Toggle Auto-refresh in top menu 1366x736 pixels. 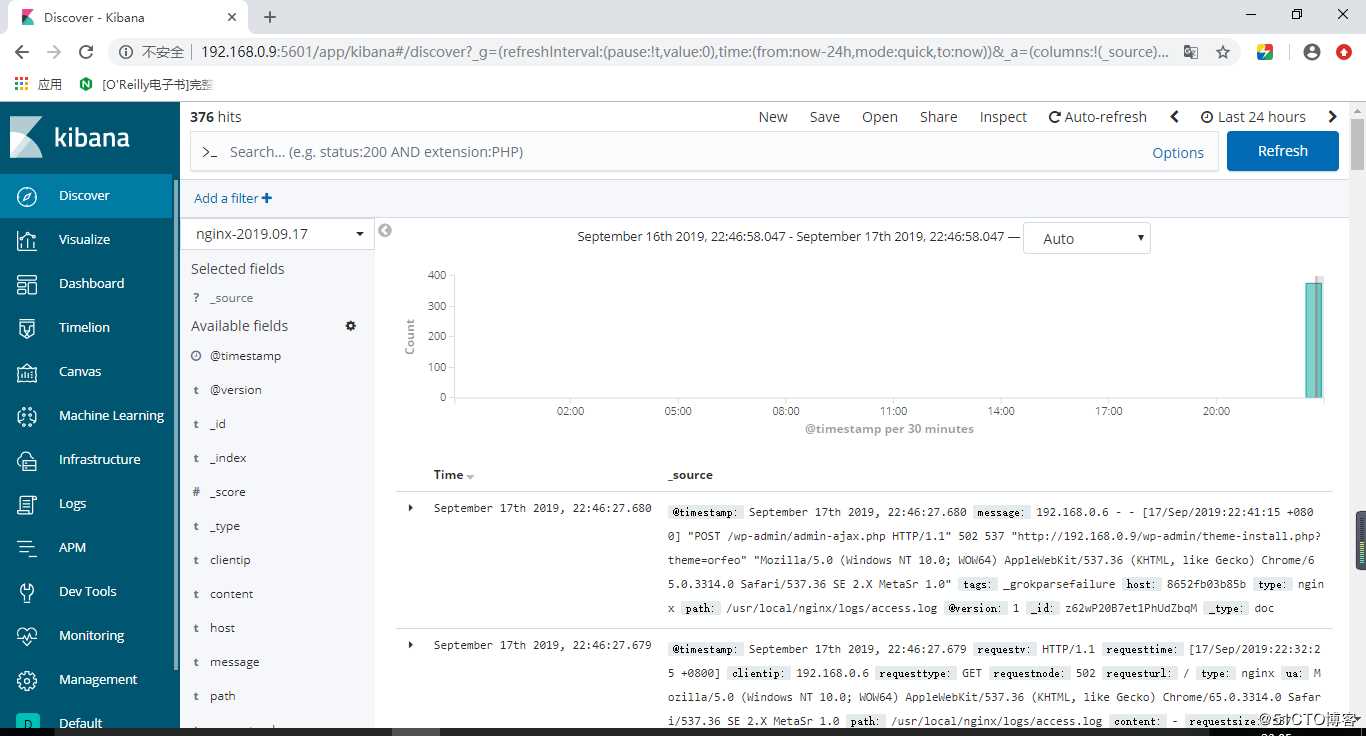(1097, 117)
